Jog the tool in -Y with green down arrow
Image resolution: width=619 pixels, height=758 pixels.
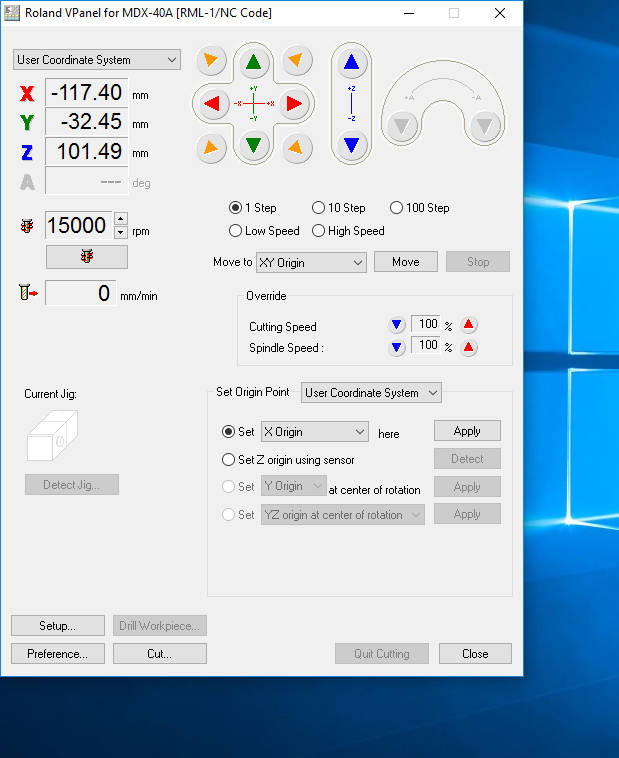pos(253,145)
